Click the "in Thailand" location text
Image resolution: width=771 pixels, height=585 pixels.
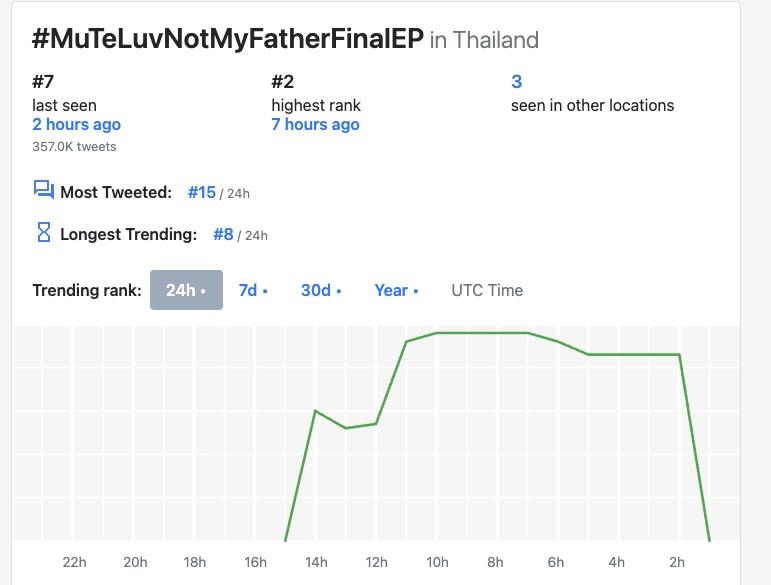[x=484, y=41]
